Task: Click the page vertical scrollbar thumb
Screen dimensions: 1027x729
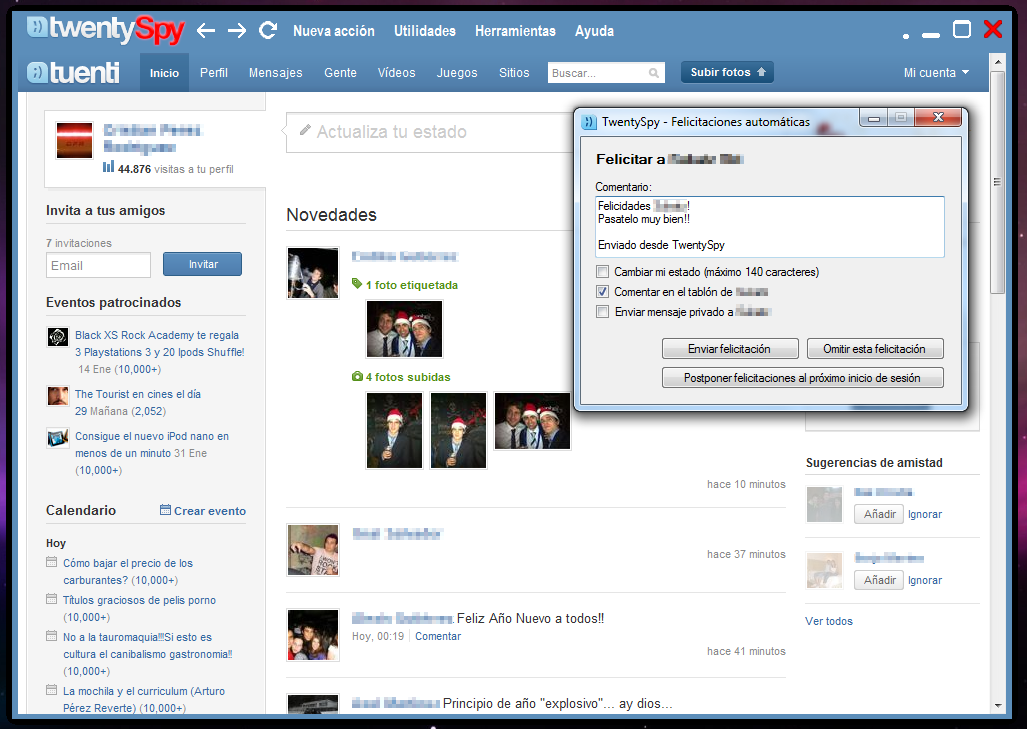Action: 997,183
